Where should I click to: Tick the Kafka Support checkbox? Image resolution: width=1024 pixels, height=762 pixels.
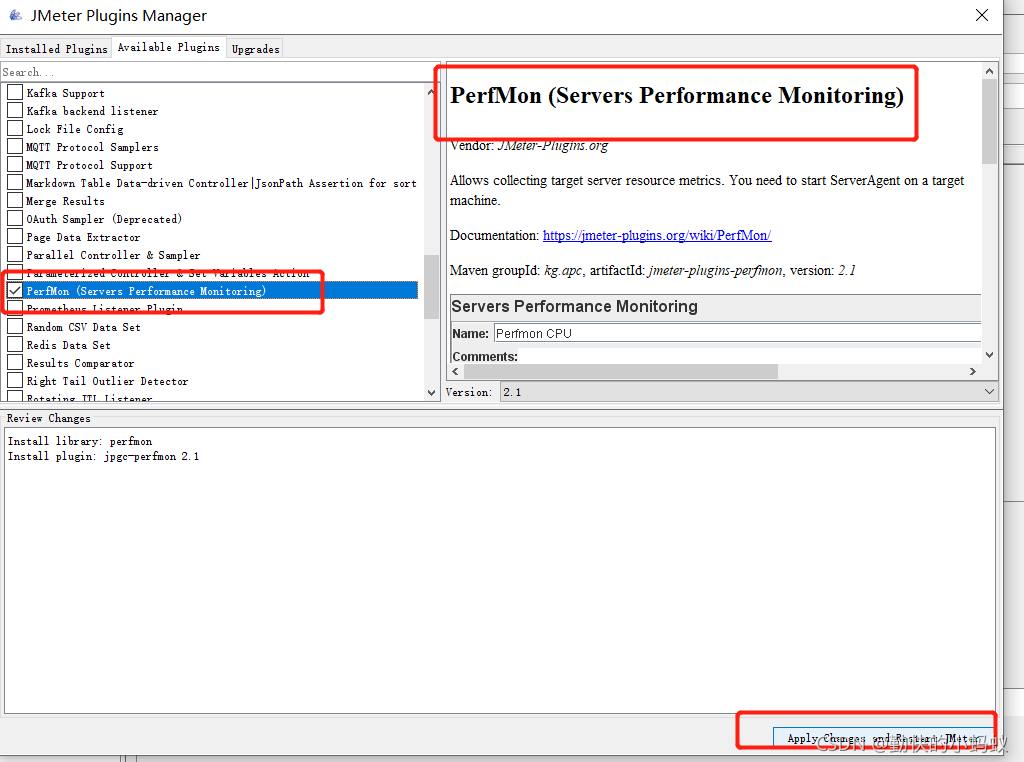(15, 93)
